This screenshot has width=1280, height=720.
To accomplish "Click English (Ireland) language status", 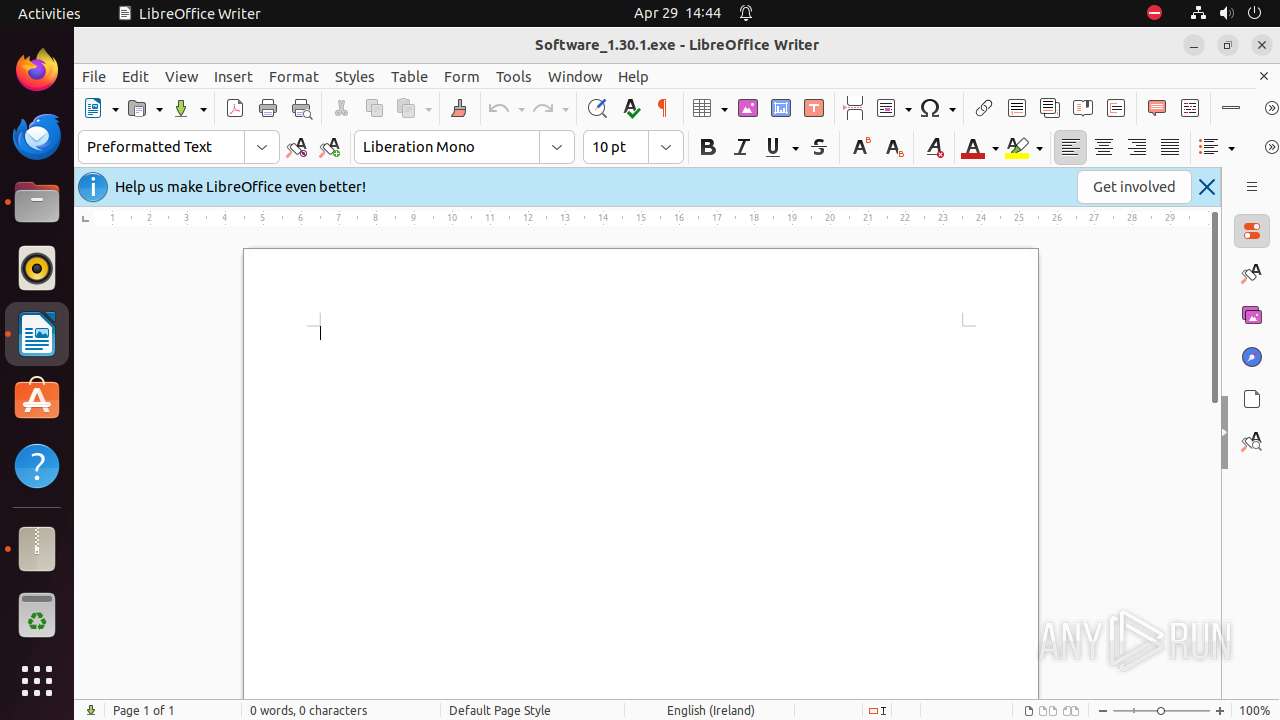I will point(711,710).
